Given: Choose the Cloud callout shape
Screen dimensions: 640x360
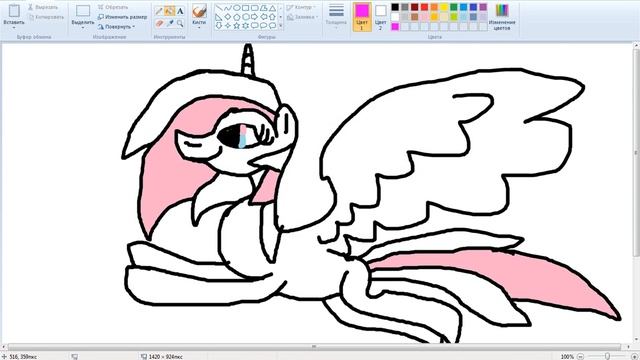Looking at the screenshot, I should coord(272,26).
